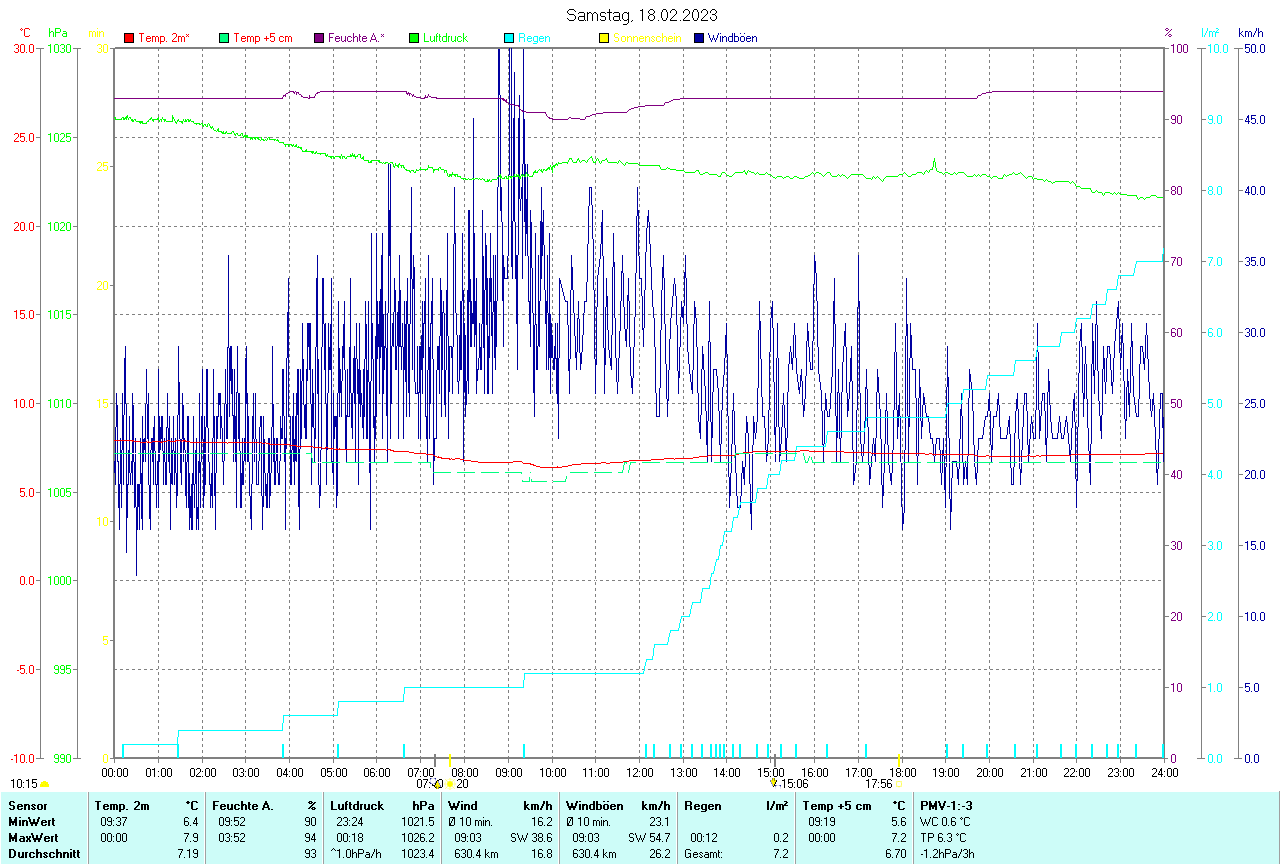Click the '995' pressure axis value

click(62, 669)
